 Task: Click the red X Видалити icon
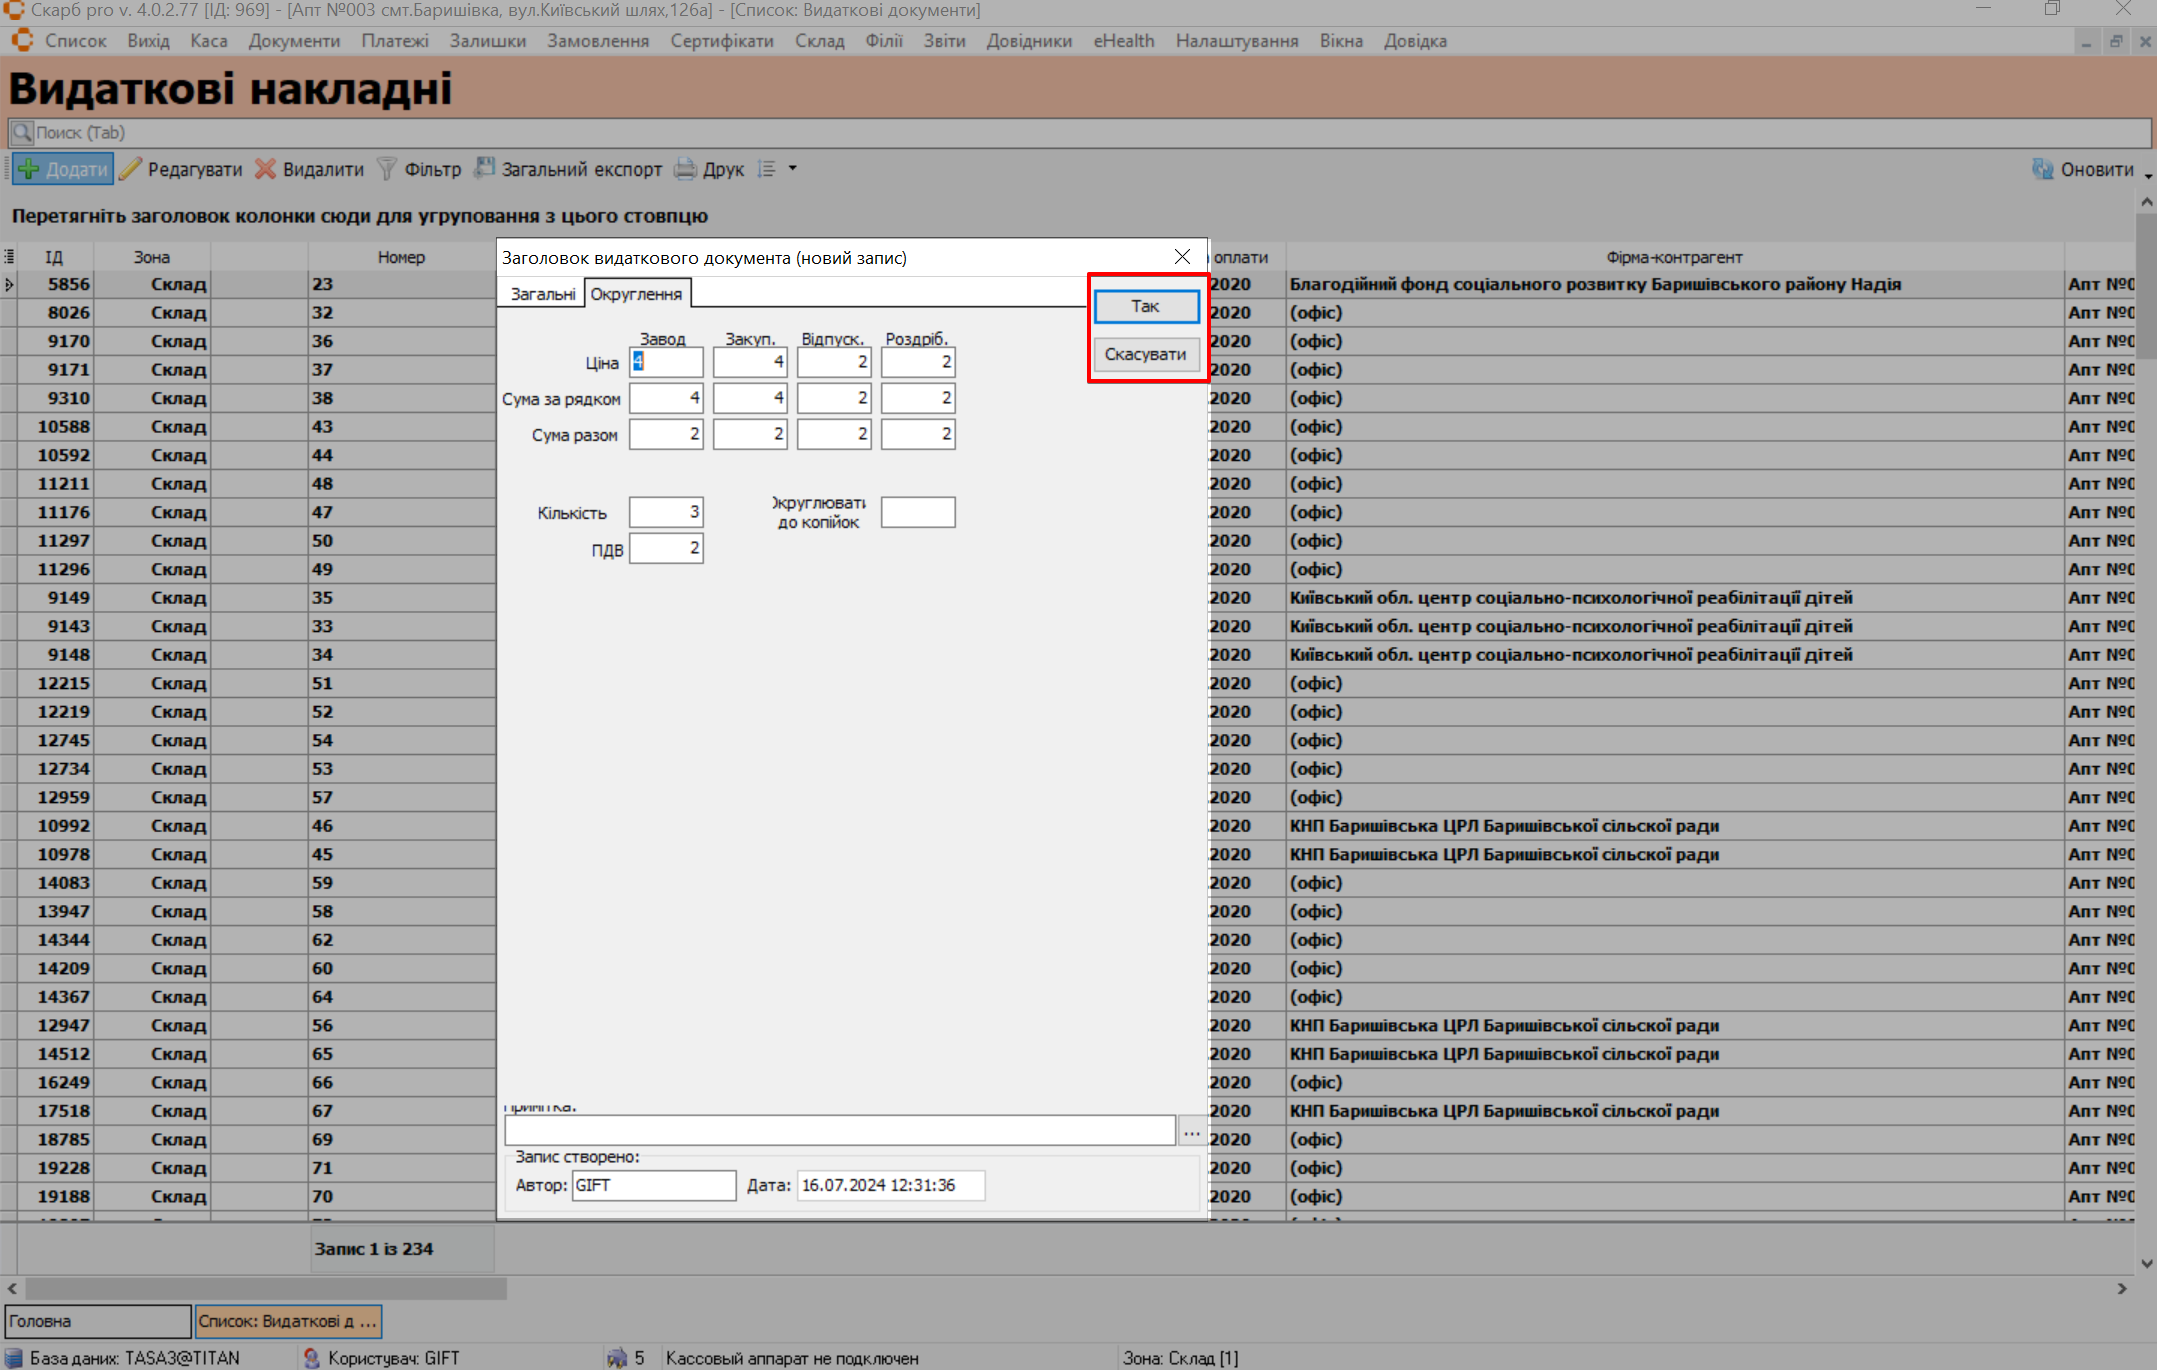point(265,169)
